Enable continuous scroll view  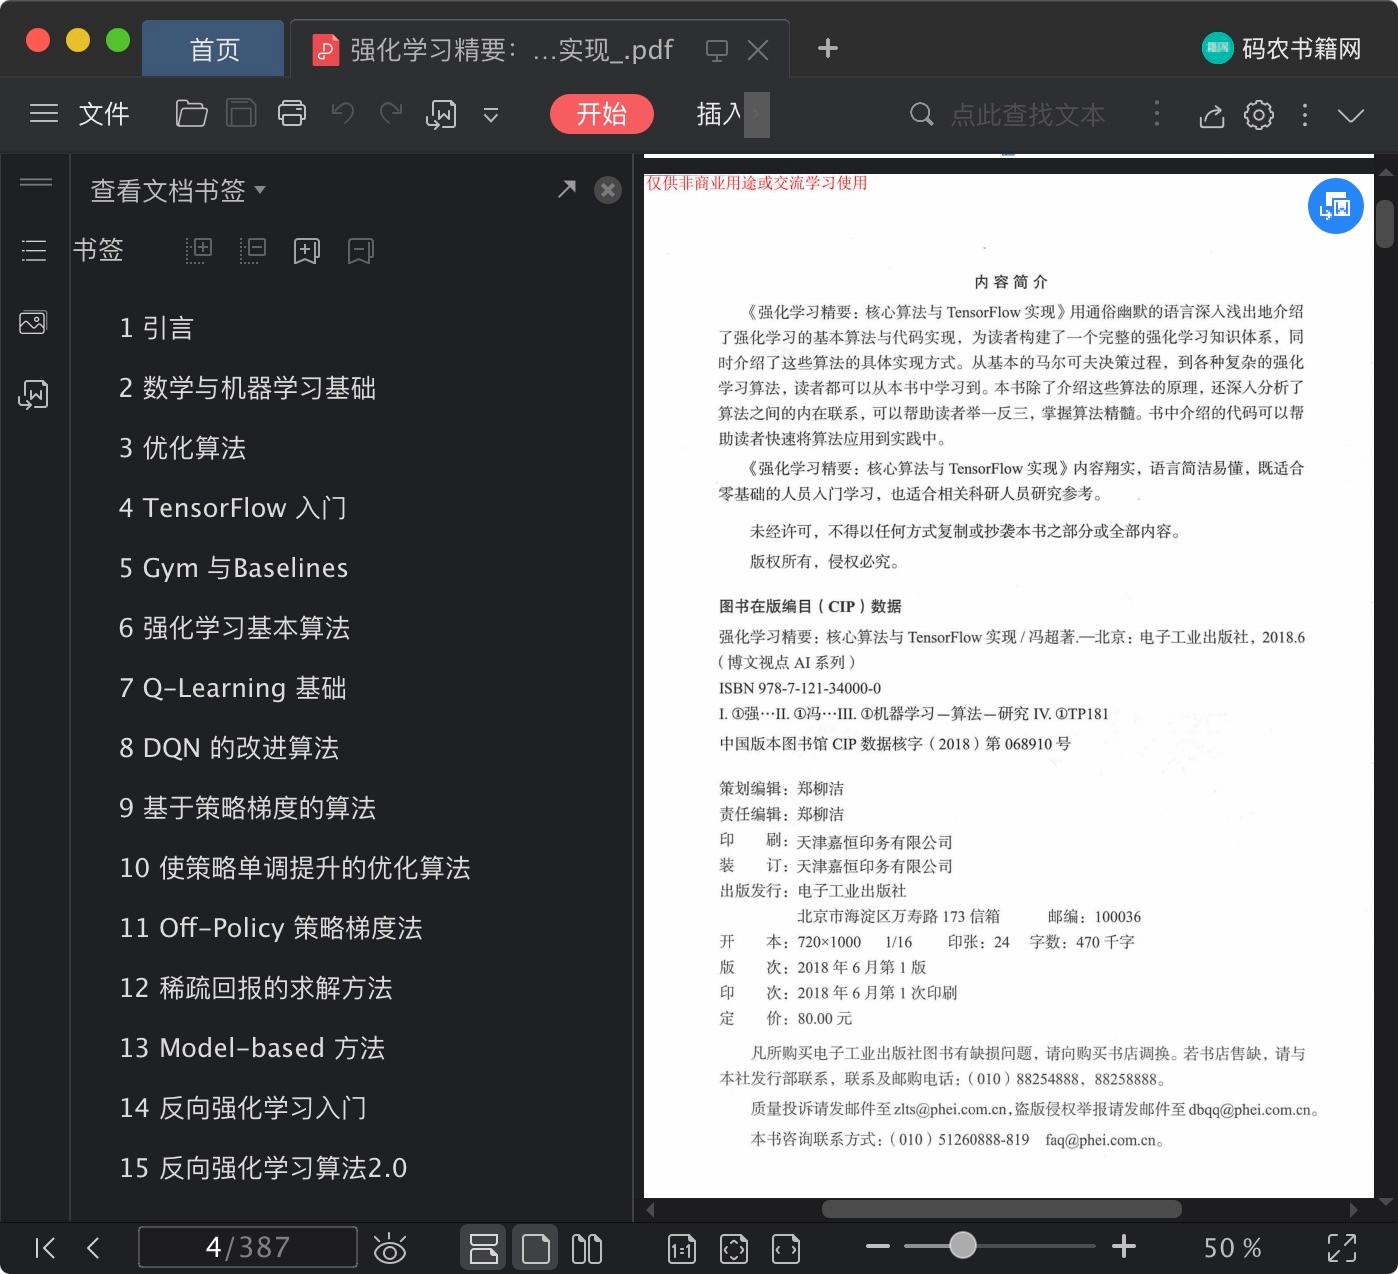484,1248
